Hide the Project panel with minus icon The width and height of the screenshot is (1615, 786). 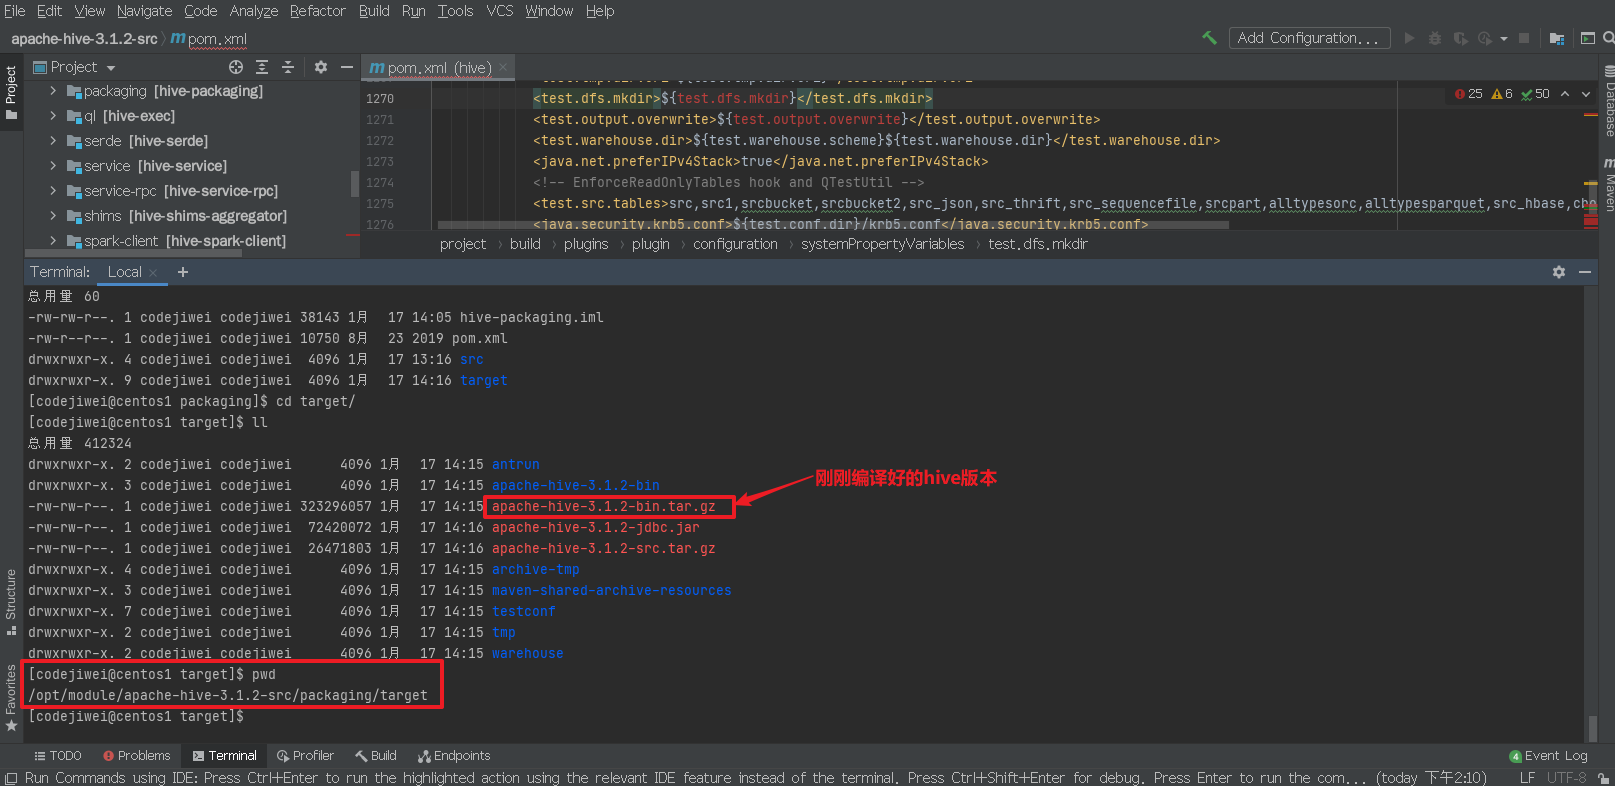tap(346, 67)
